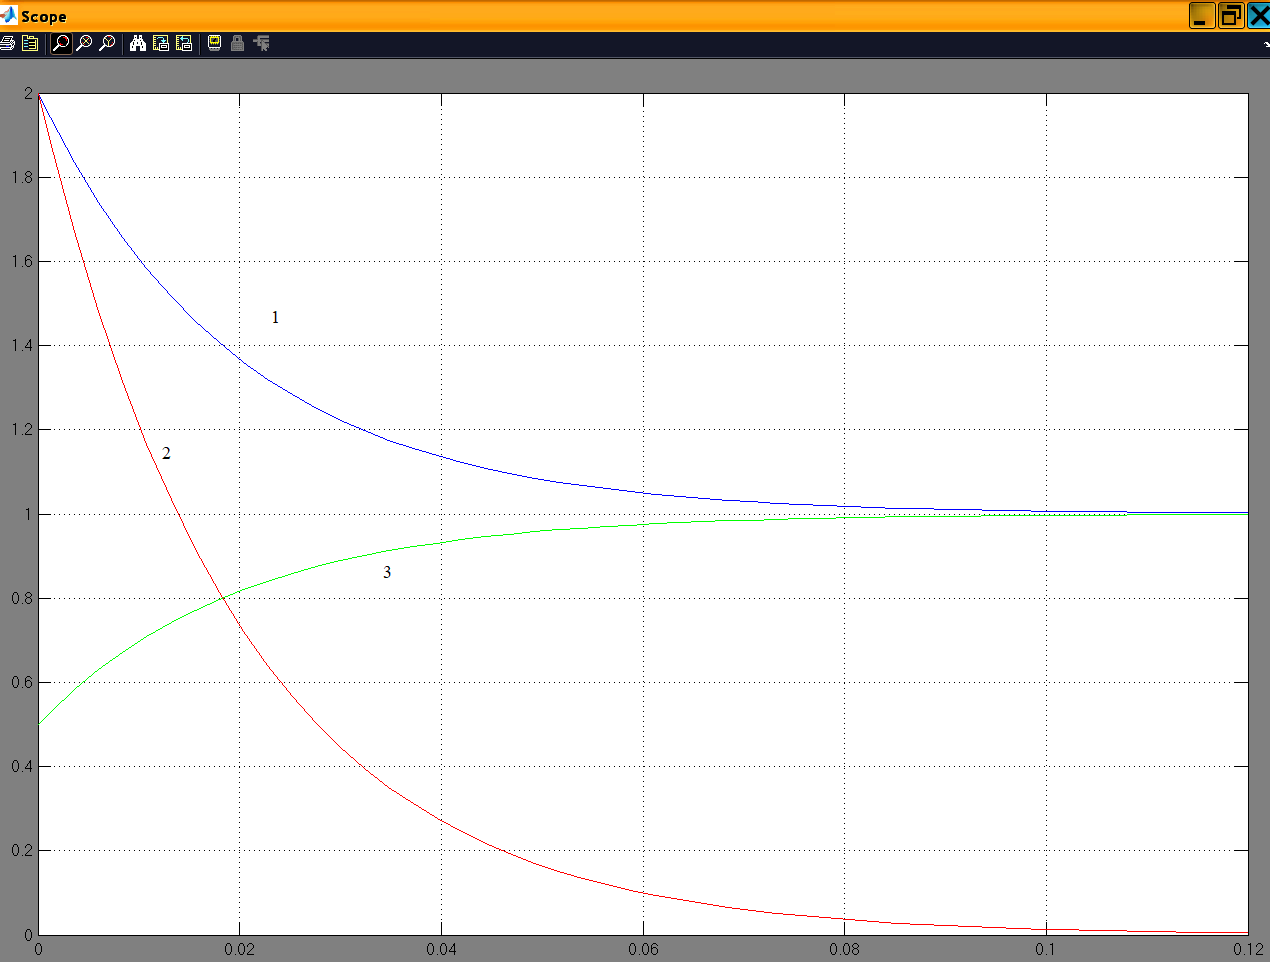Print the scope plot
This screenshot has height=962, width=1270.
pos(7,43)
